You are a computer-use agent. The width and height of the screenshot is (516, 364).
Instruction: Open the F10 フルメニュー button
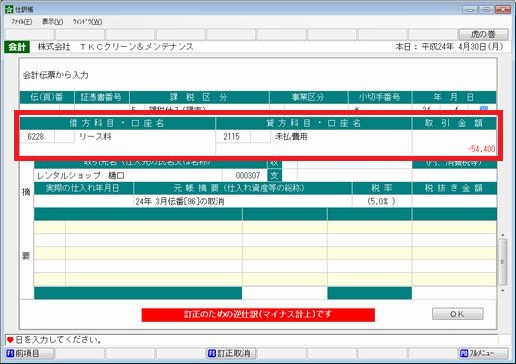point(483,353)
